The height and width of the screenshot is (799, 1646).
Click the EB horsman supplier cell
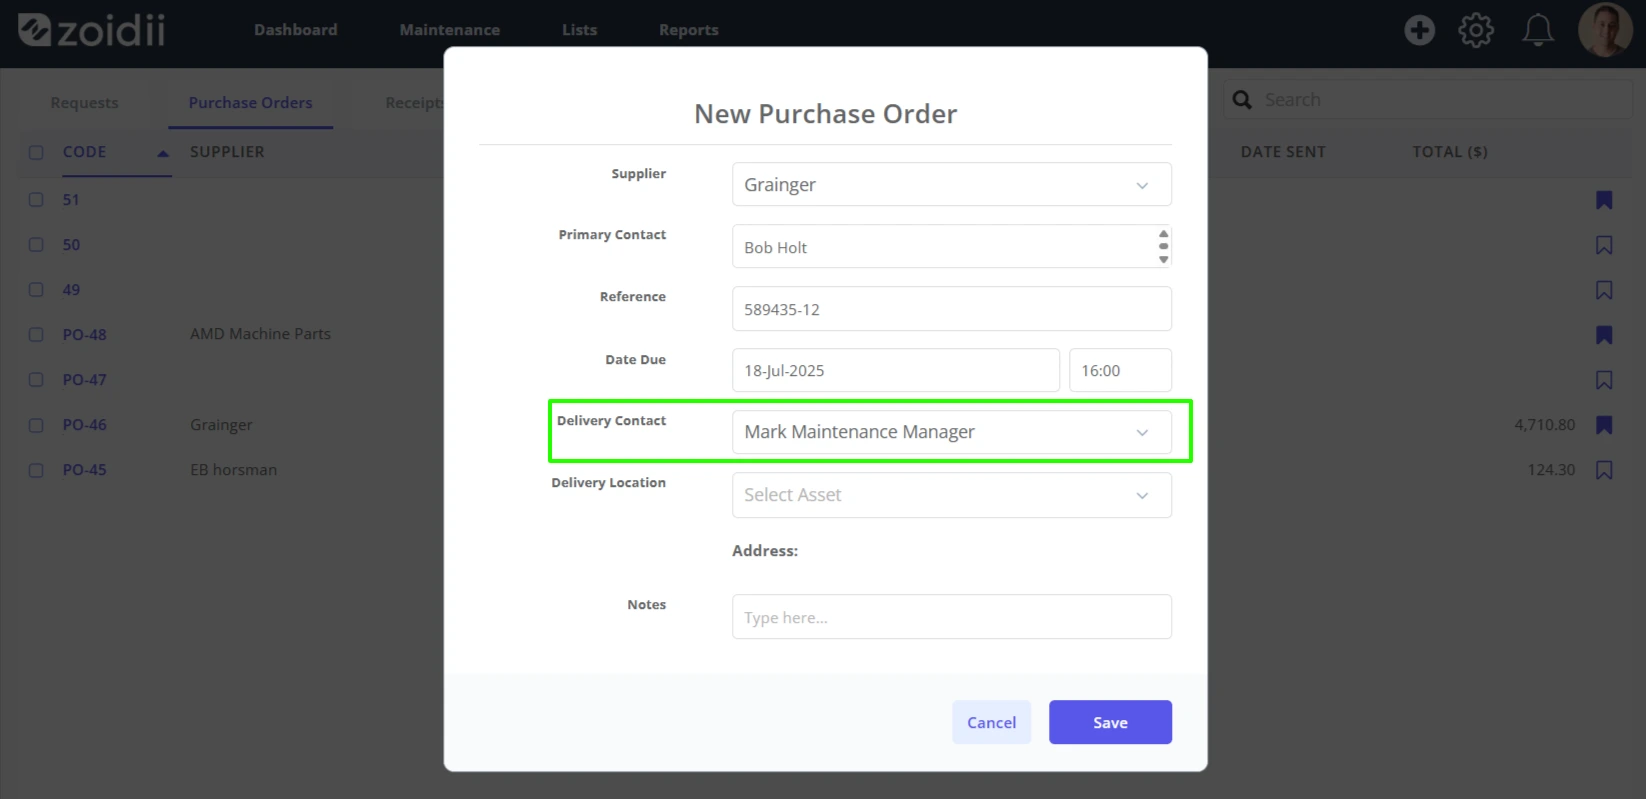click(233, 470)
